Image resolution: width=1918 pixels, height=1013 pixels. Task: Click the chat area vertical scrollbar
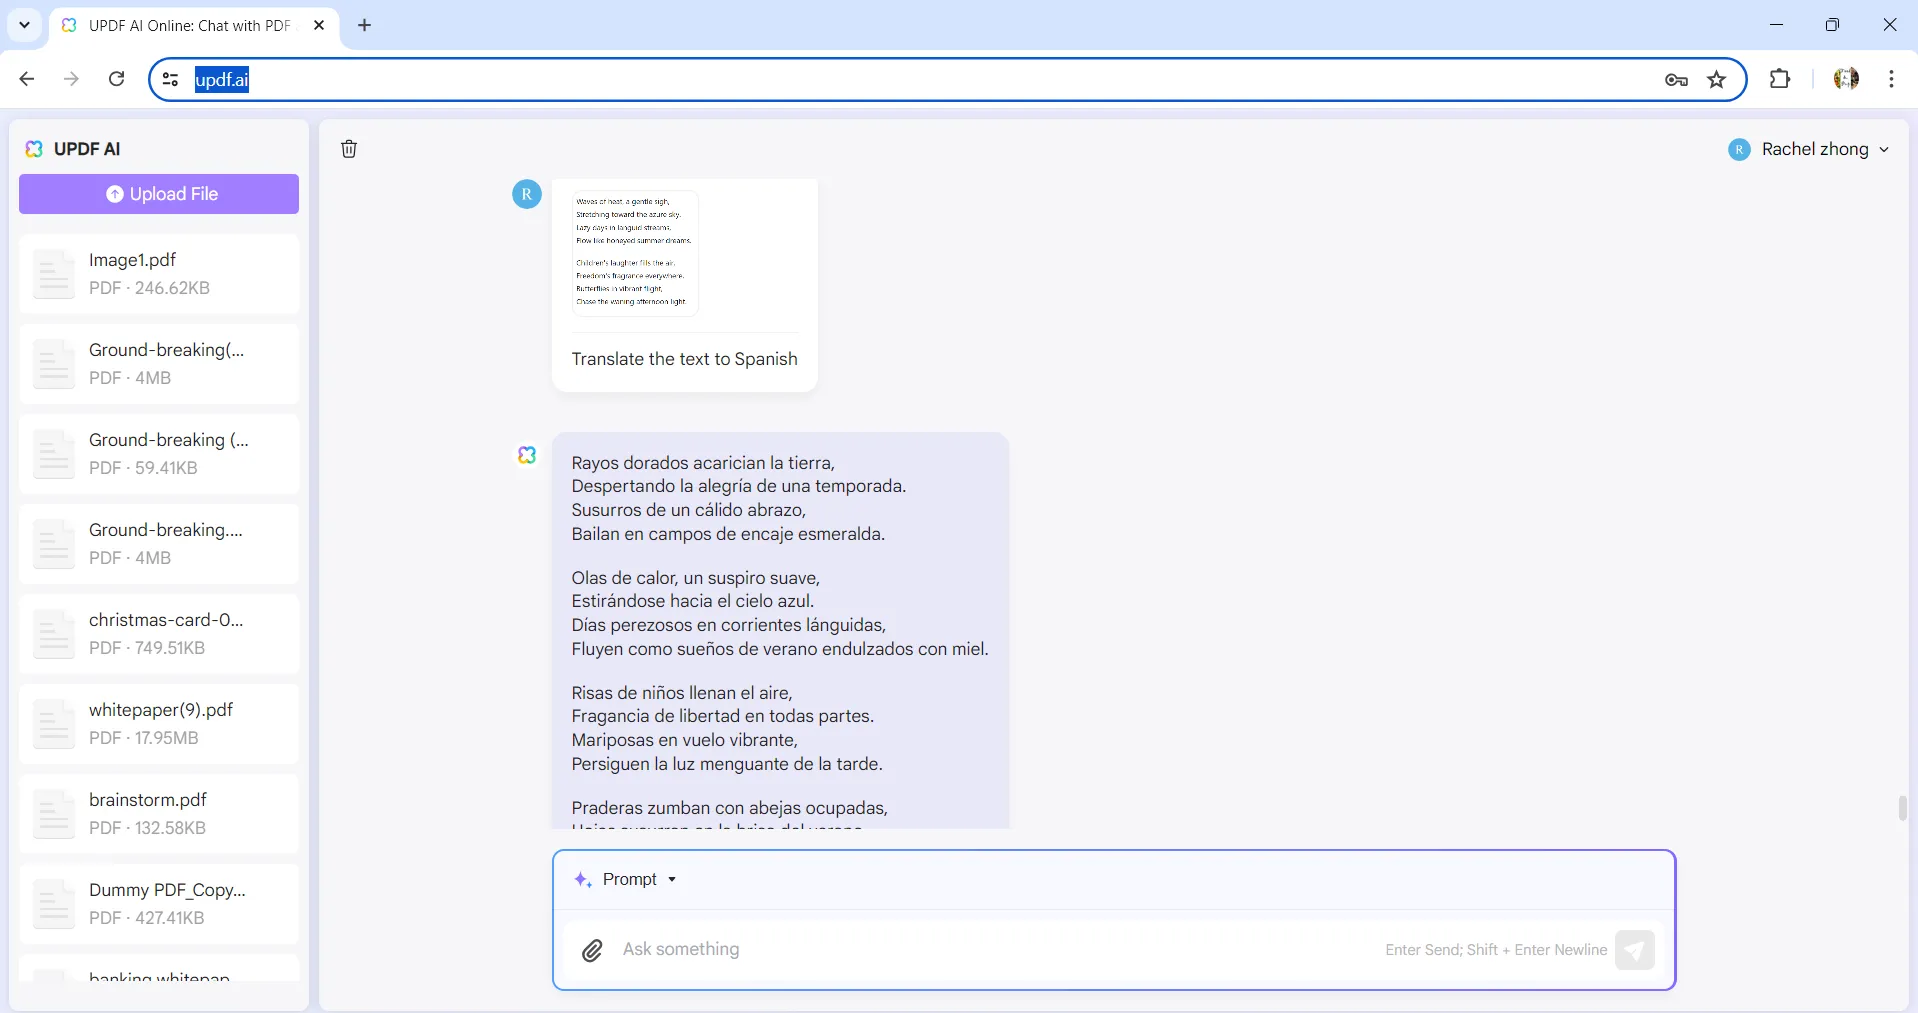pos(1902,808)
